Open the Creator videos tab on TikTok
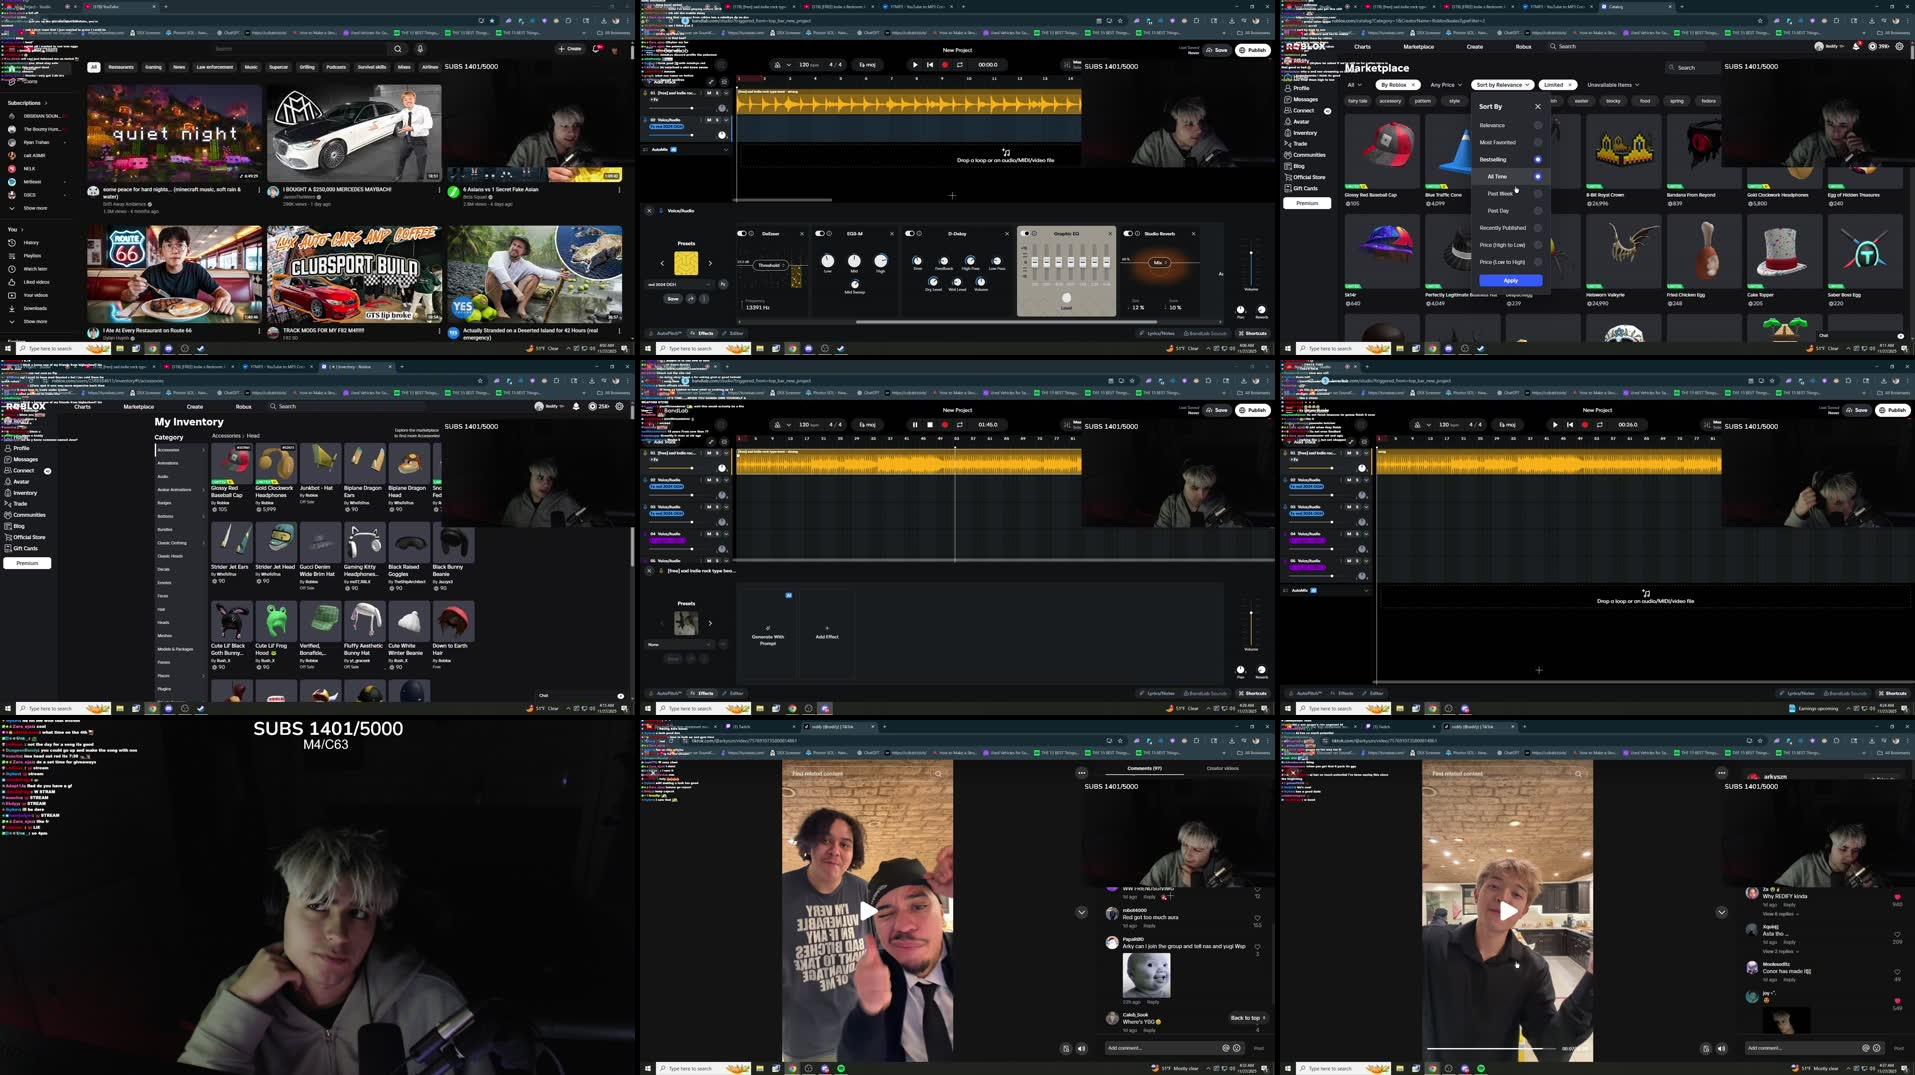The height and width of the screenshot is (1075, 1915). [x=1225, y=768]
